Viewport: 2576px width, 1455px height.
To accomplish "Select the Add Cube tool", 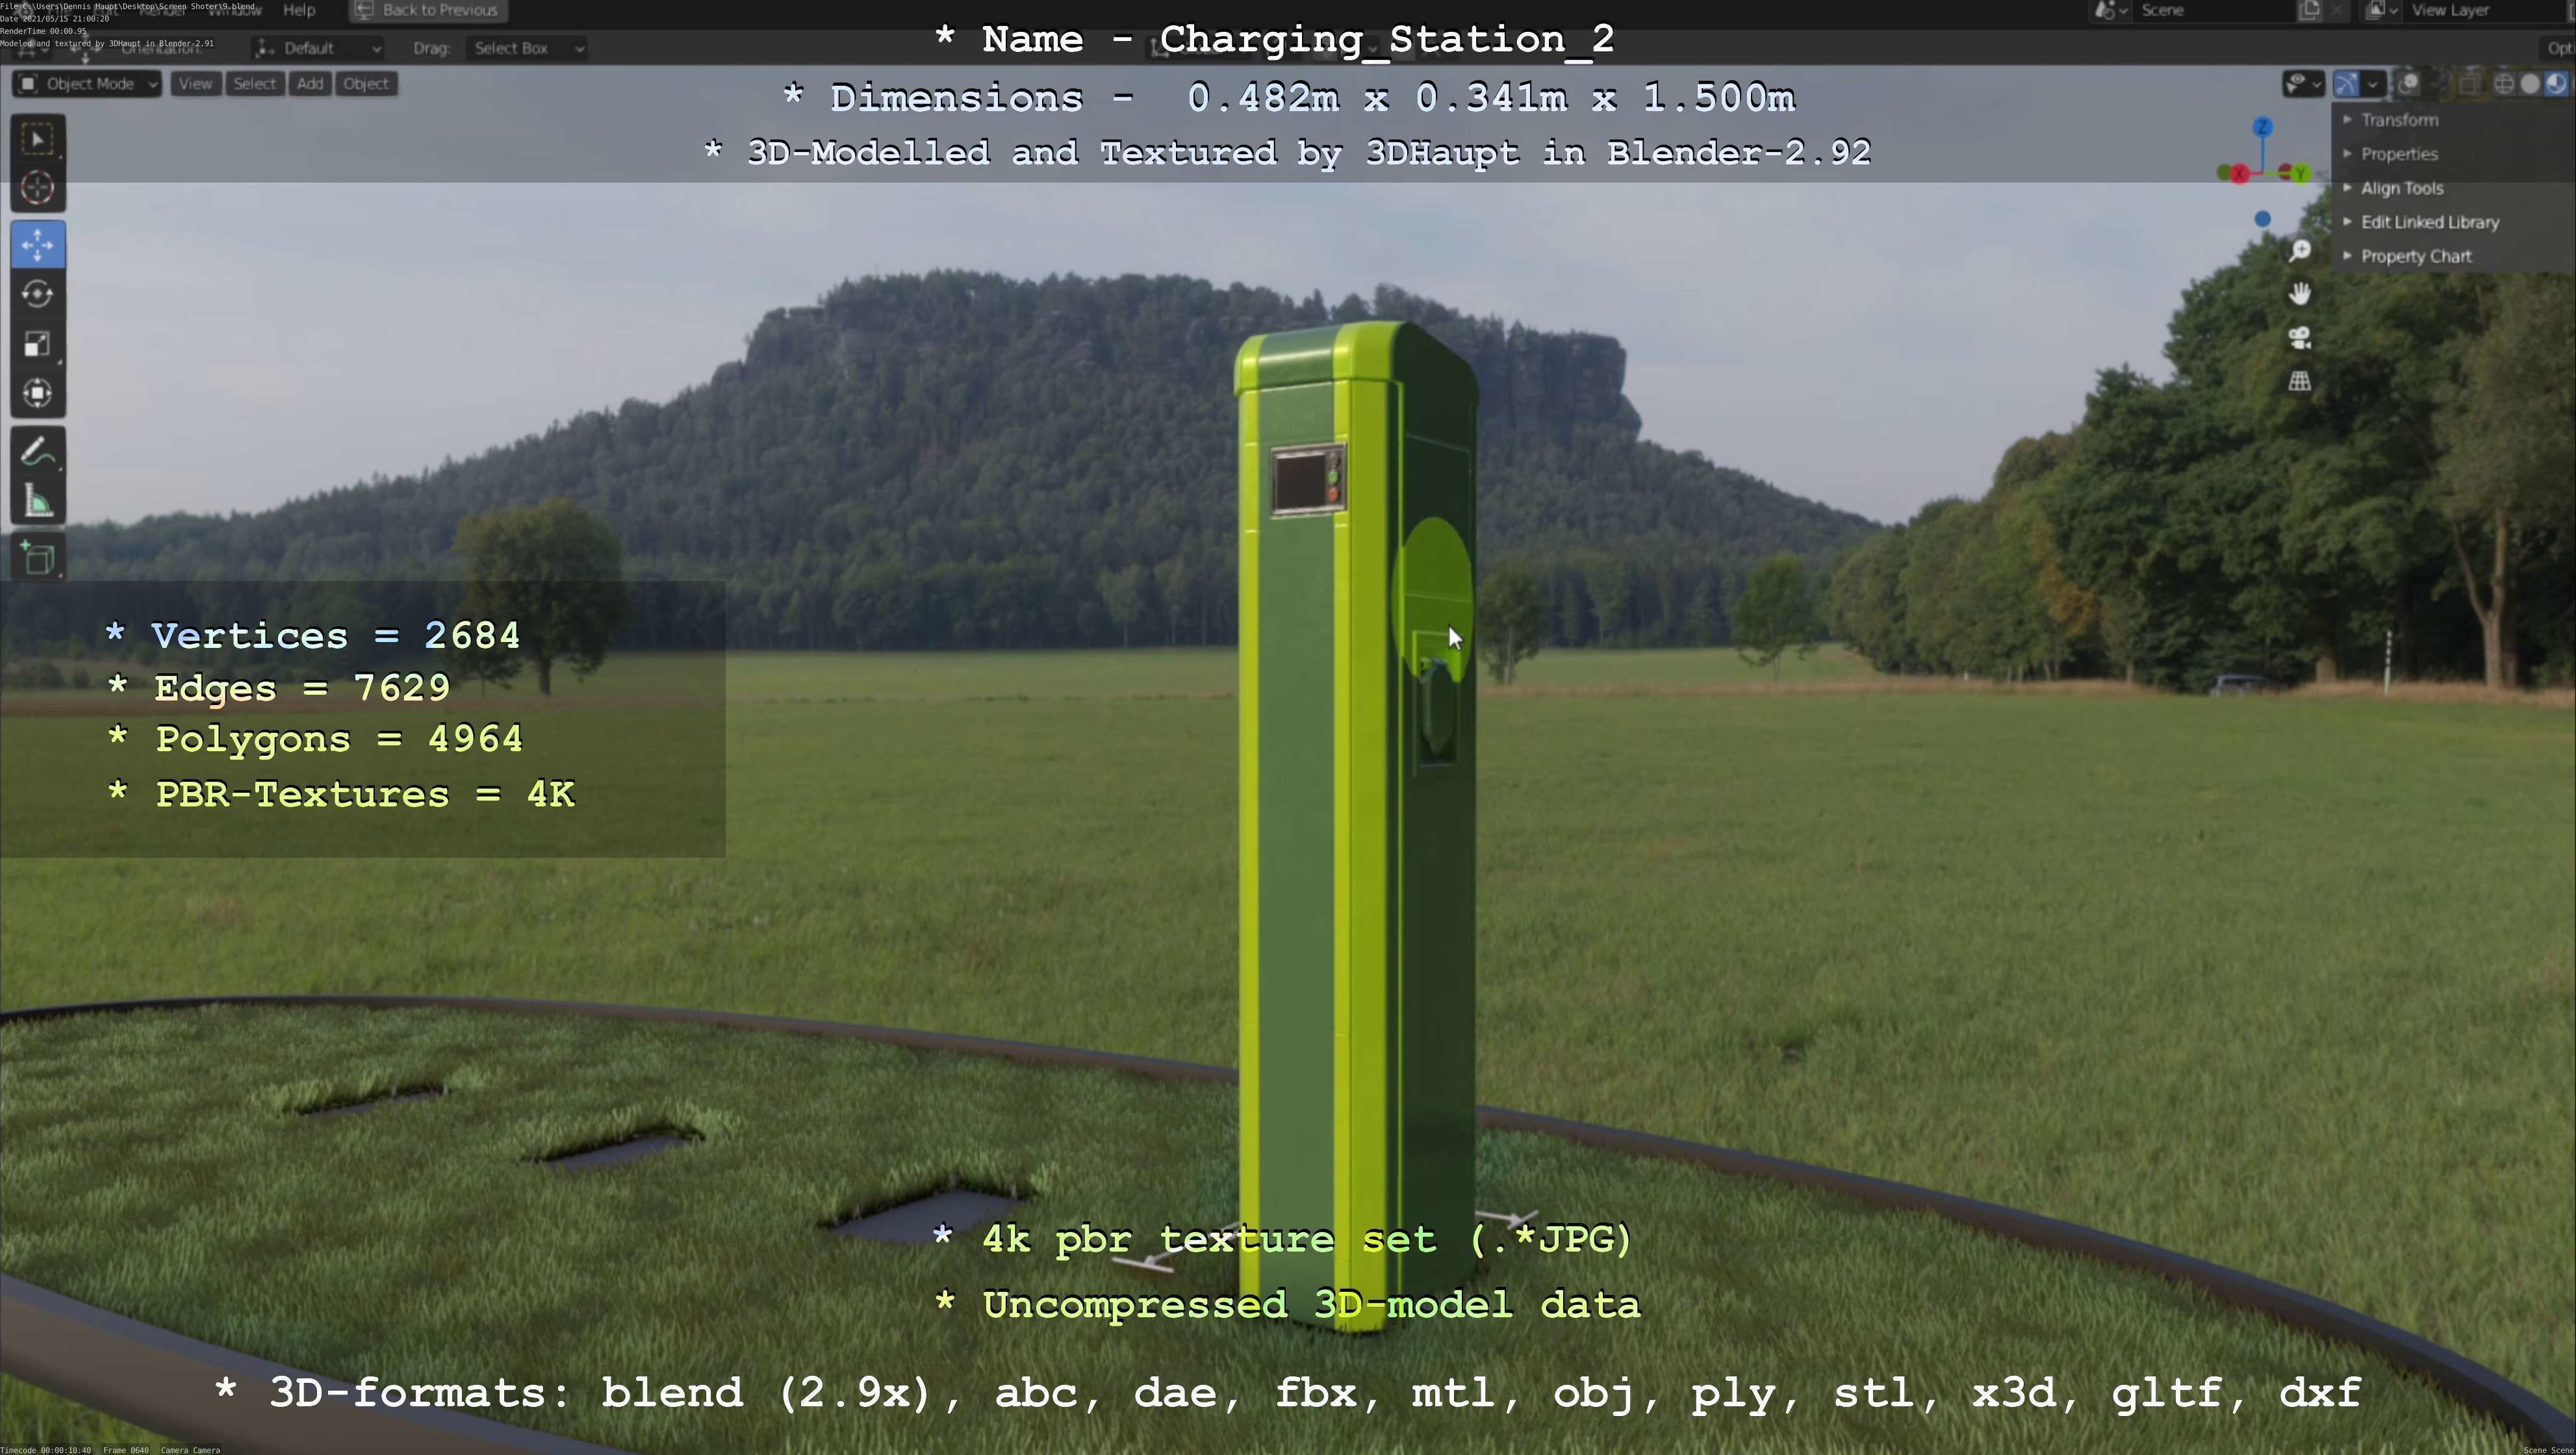I will click(x=38, y=558).
